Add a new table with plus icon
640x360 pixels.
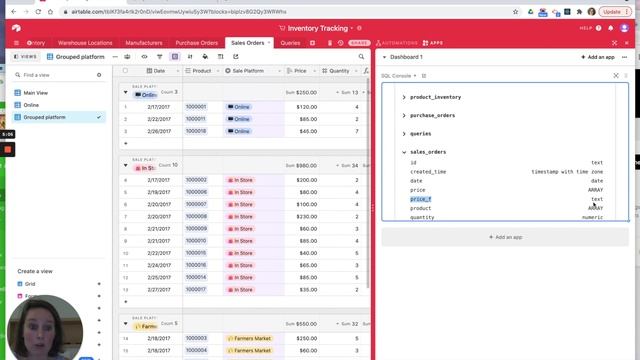312,43
